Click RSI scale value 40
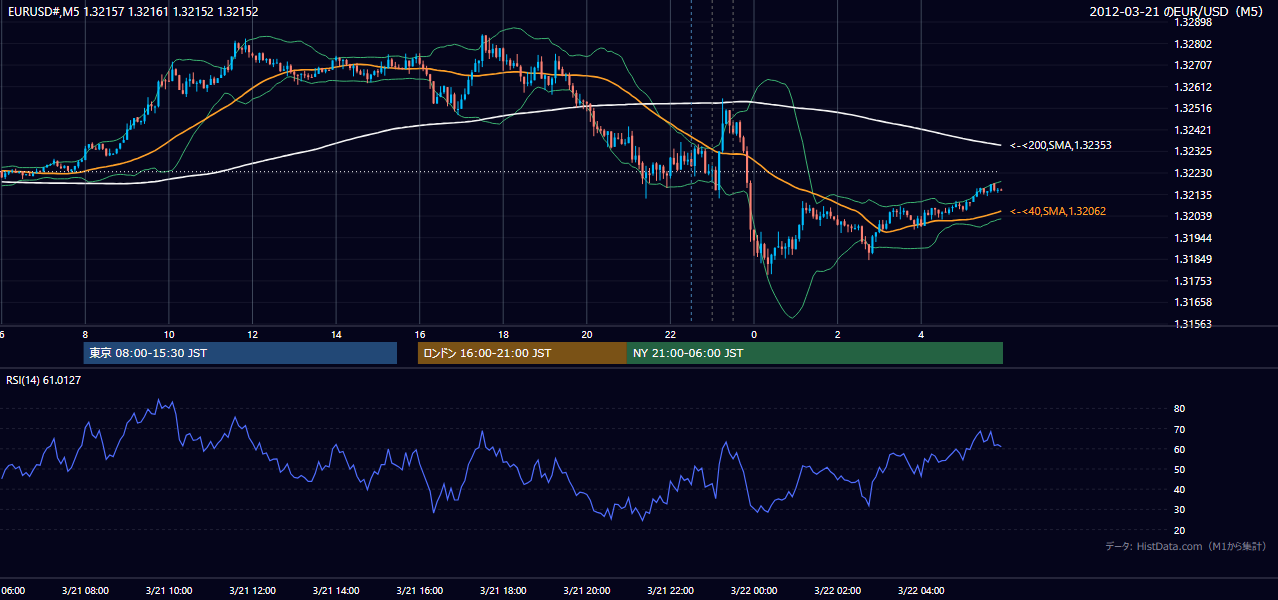 [1179, 489]
